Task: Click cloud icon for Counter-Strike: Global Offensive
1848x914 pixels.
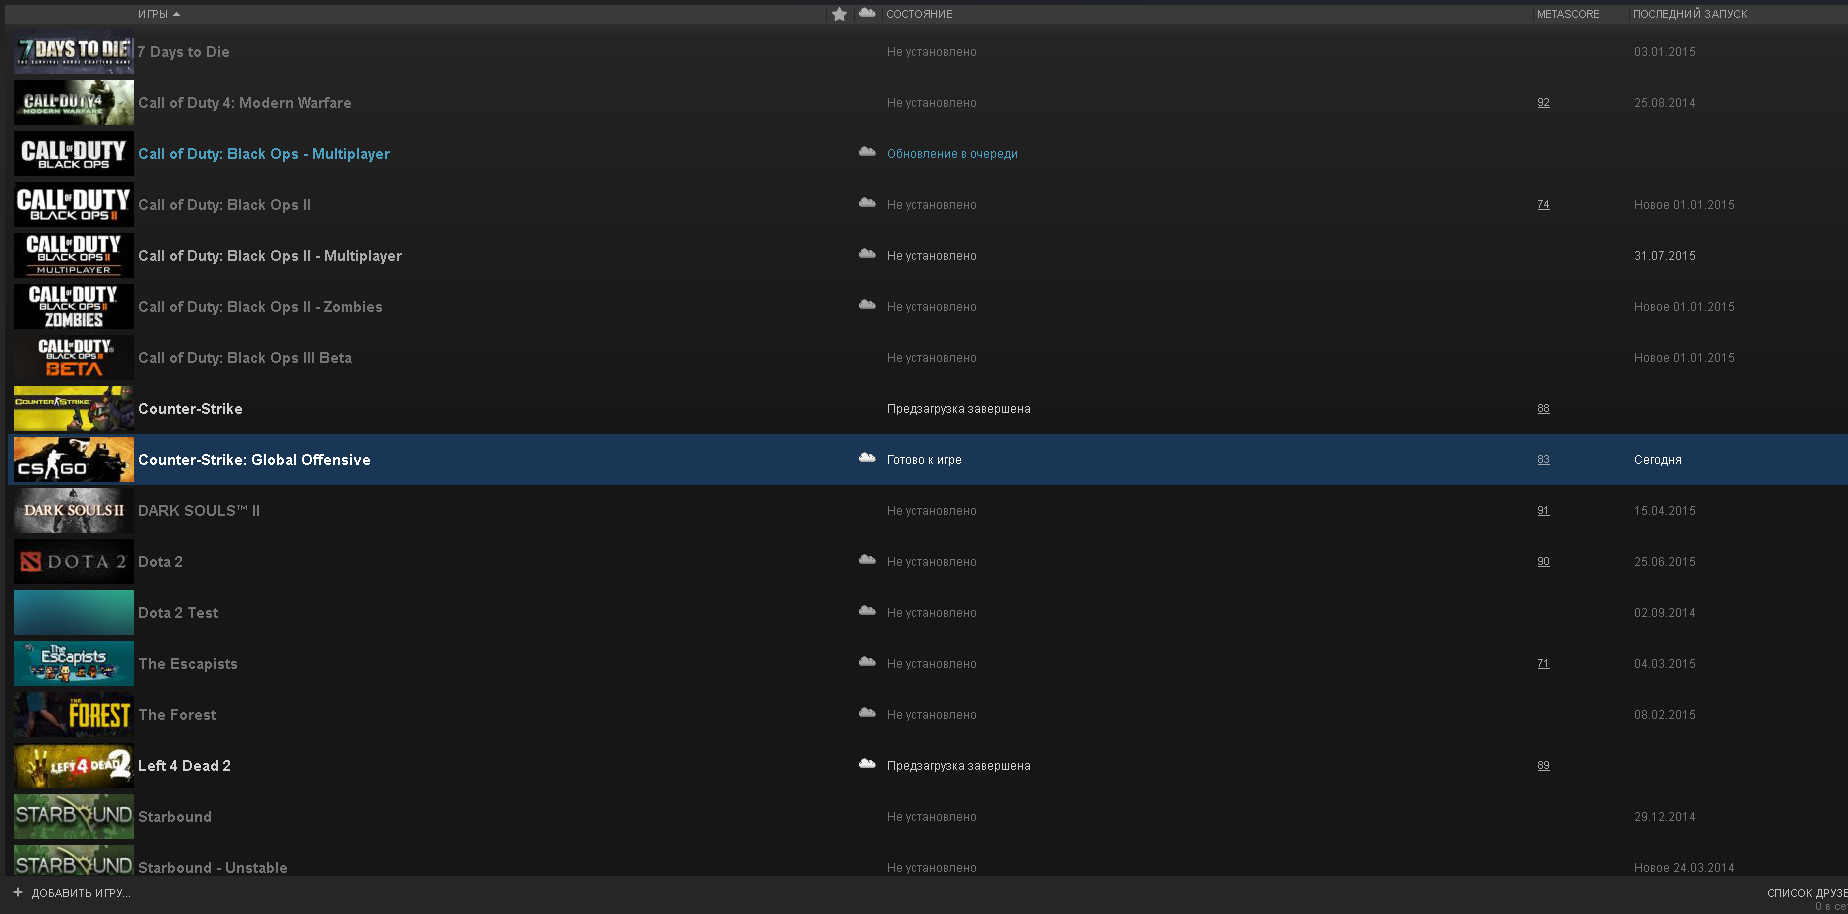Action: click(867, 458)
